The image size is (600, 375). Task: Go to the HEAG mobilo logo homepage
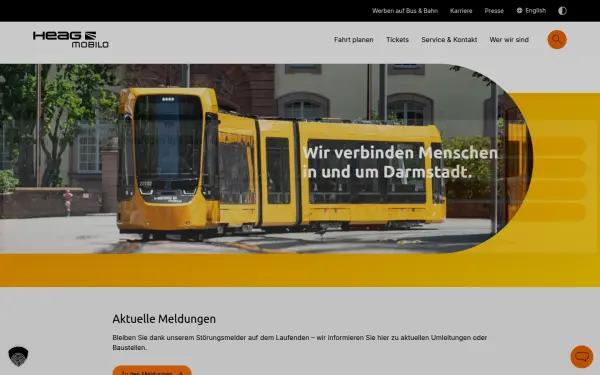point(71,39)
